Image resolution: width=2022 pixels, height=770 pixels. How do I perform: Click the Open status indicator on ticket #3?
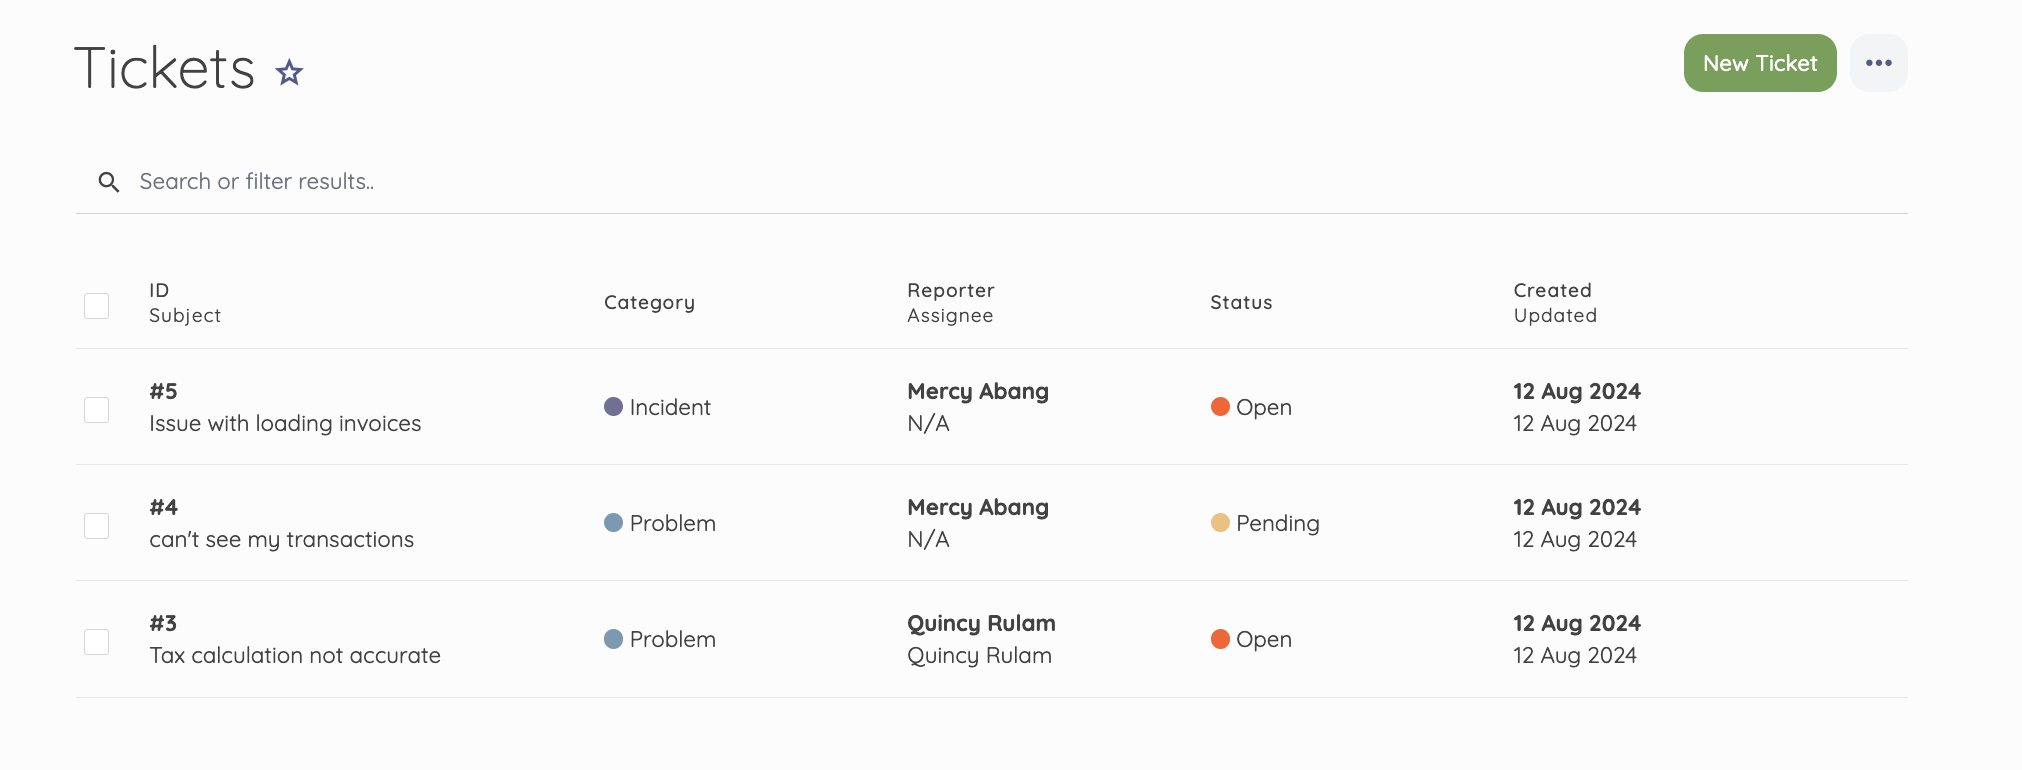pyautogui.click(x=1251, y=639)
